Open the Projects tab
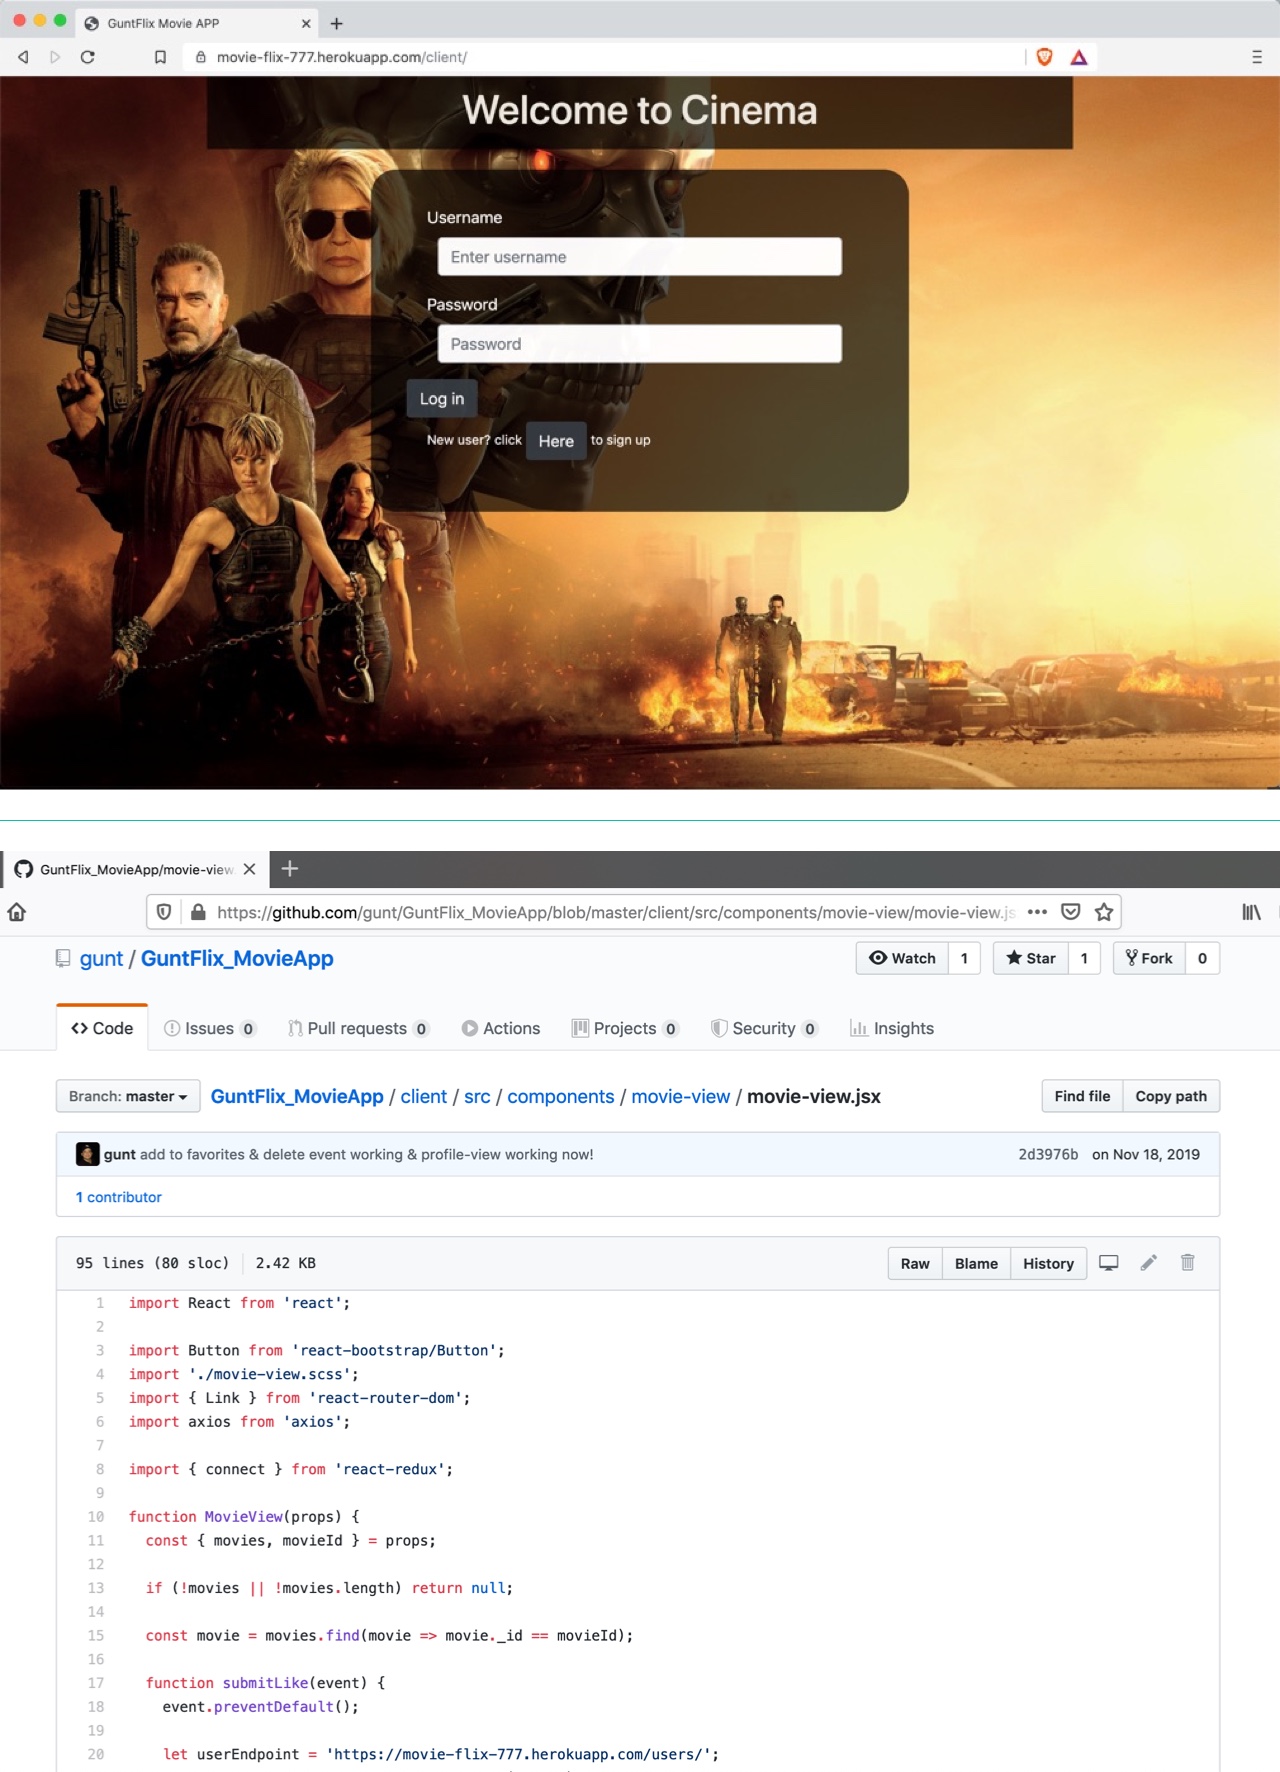This screenshot has height=1772, width=1280. (x=625, y=1028)
